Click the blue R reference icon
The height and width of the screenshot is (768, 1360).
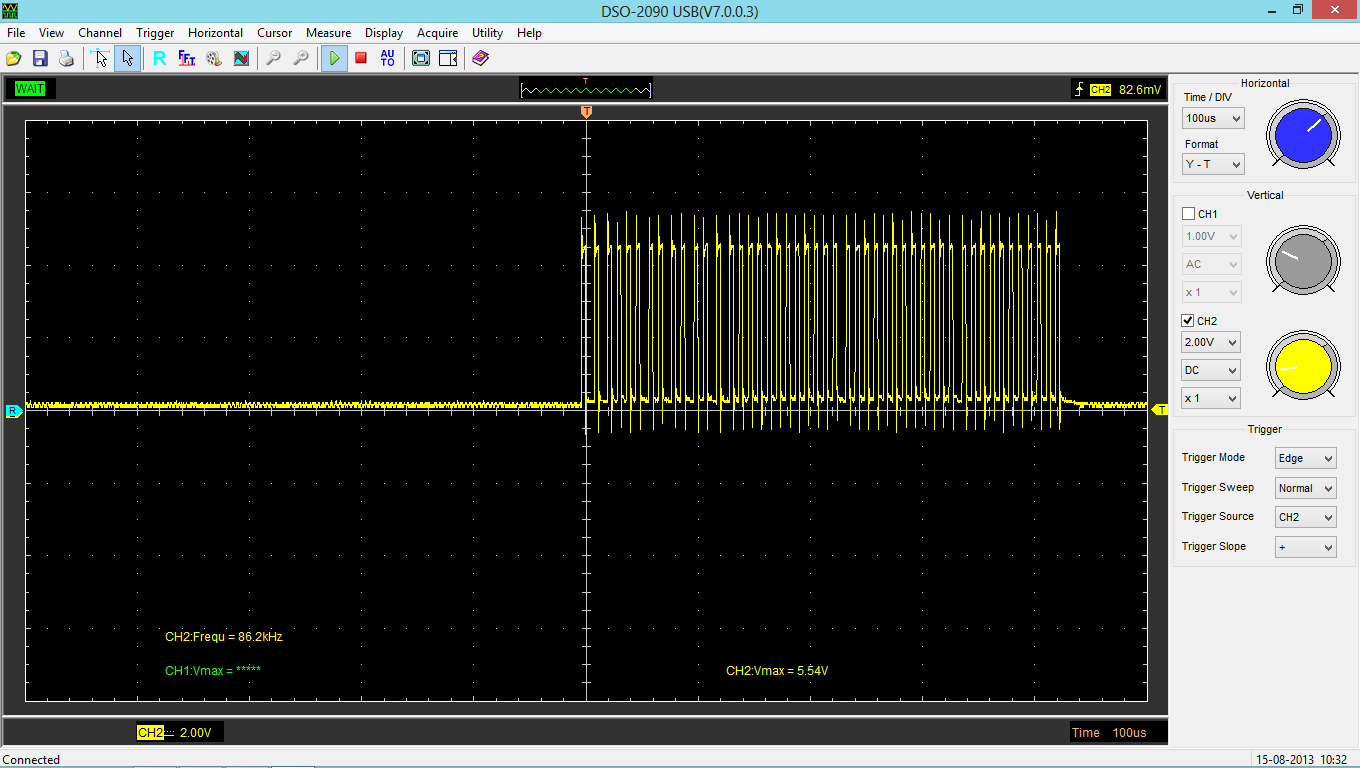(x=159, y=59)
